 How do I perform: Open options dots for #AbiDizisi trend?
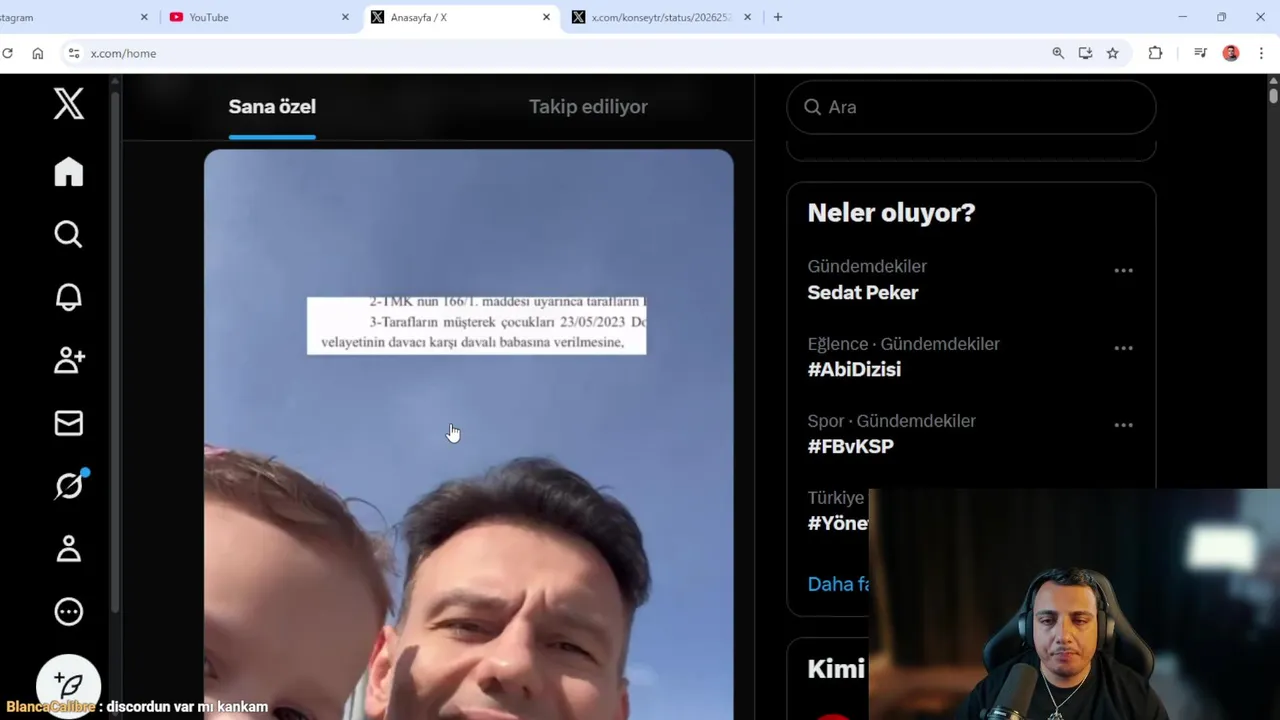click(x=1124, y=348)
